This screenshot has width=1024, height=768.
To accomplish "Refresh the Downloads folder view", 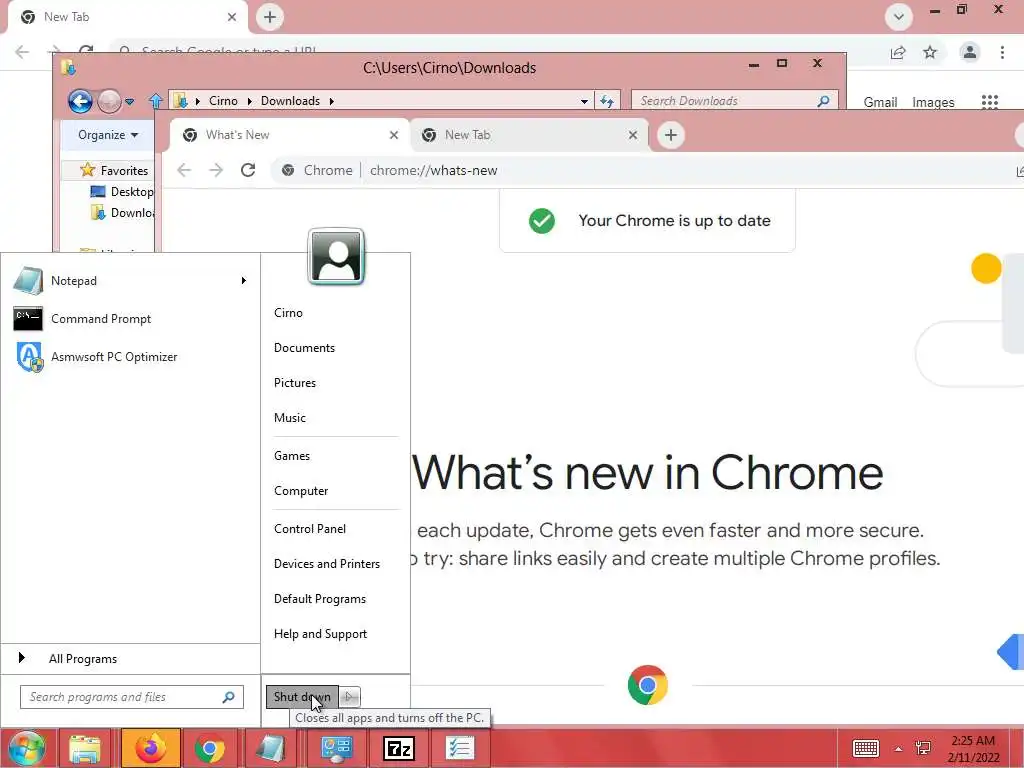I will [x=607, y=101].
